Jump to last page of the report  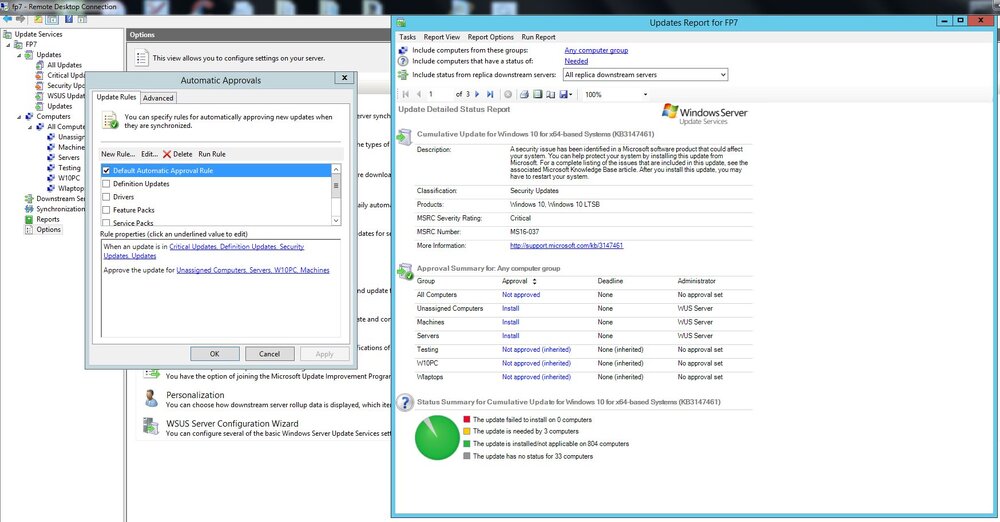(x=490, y=94)
